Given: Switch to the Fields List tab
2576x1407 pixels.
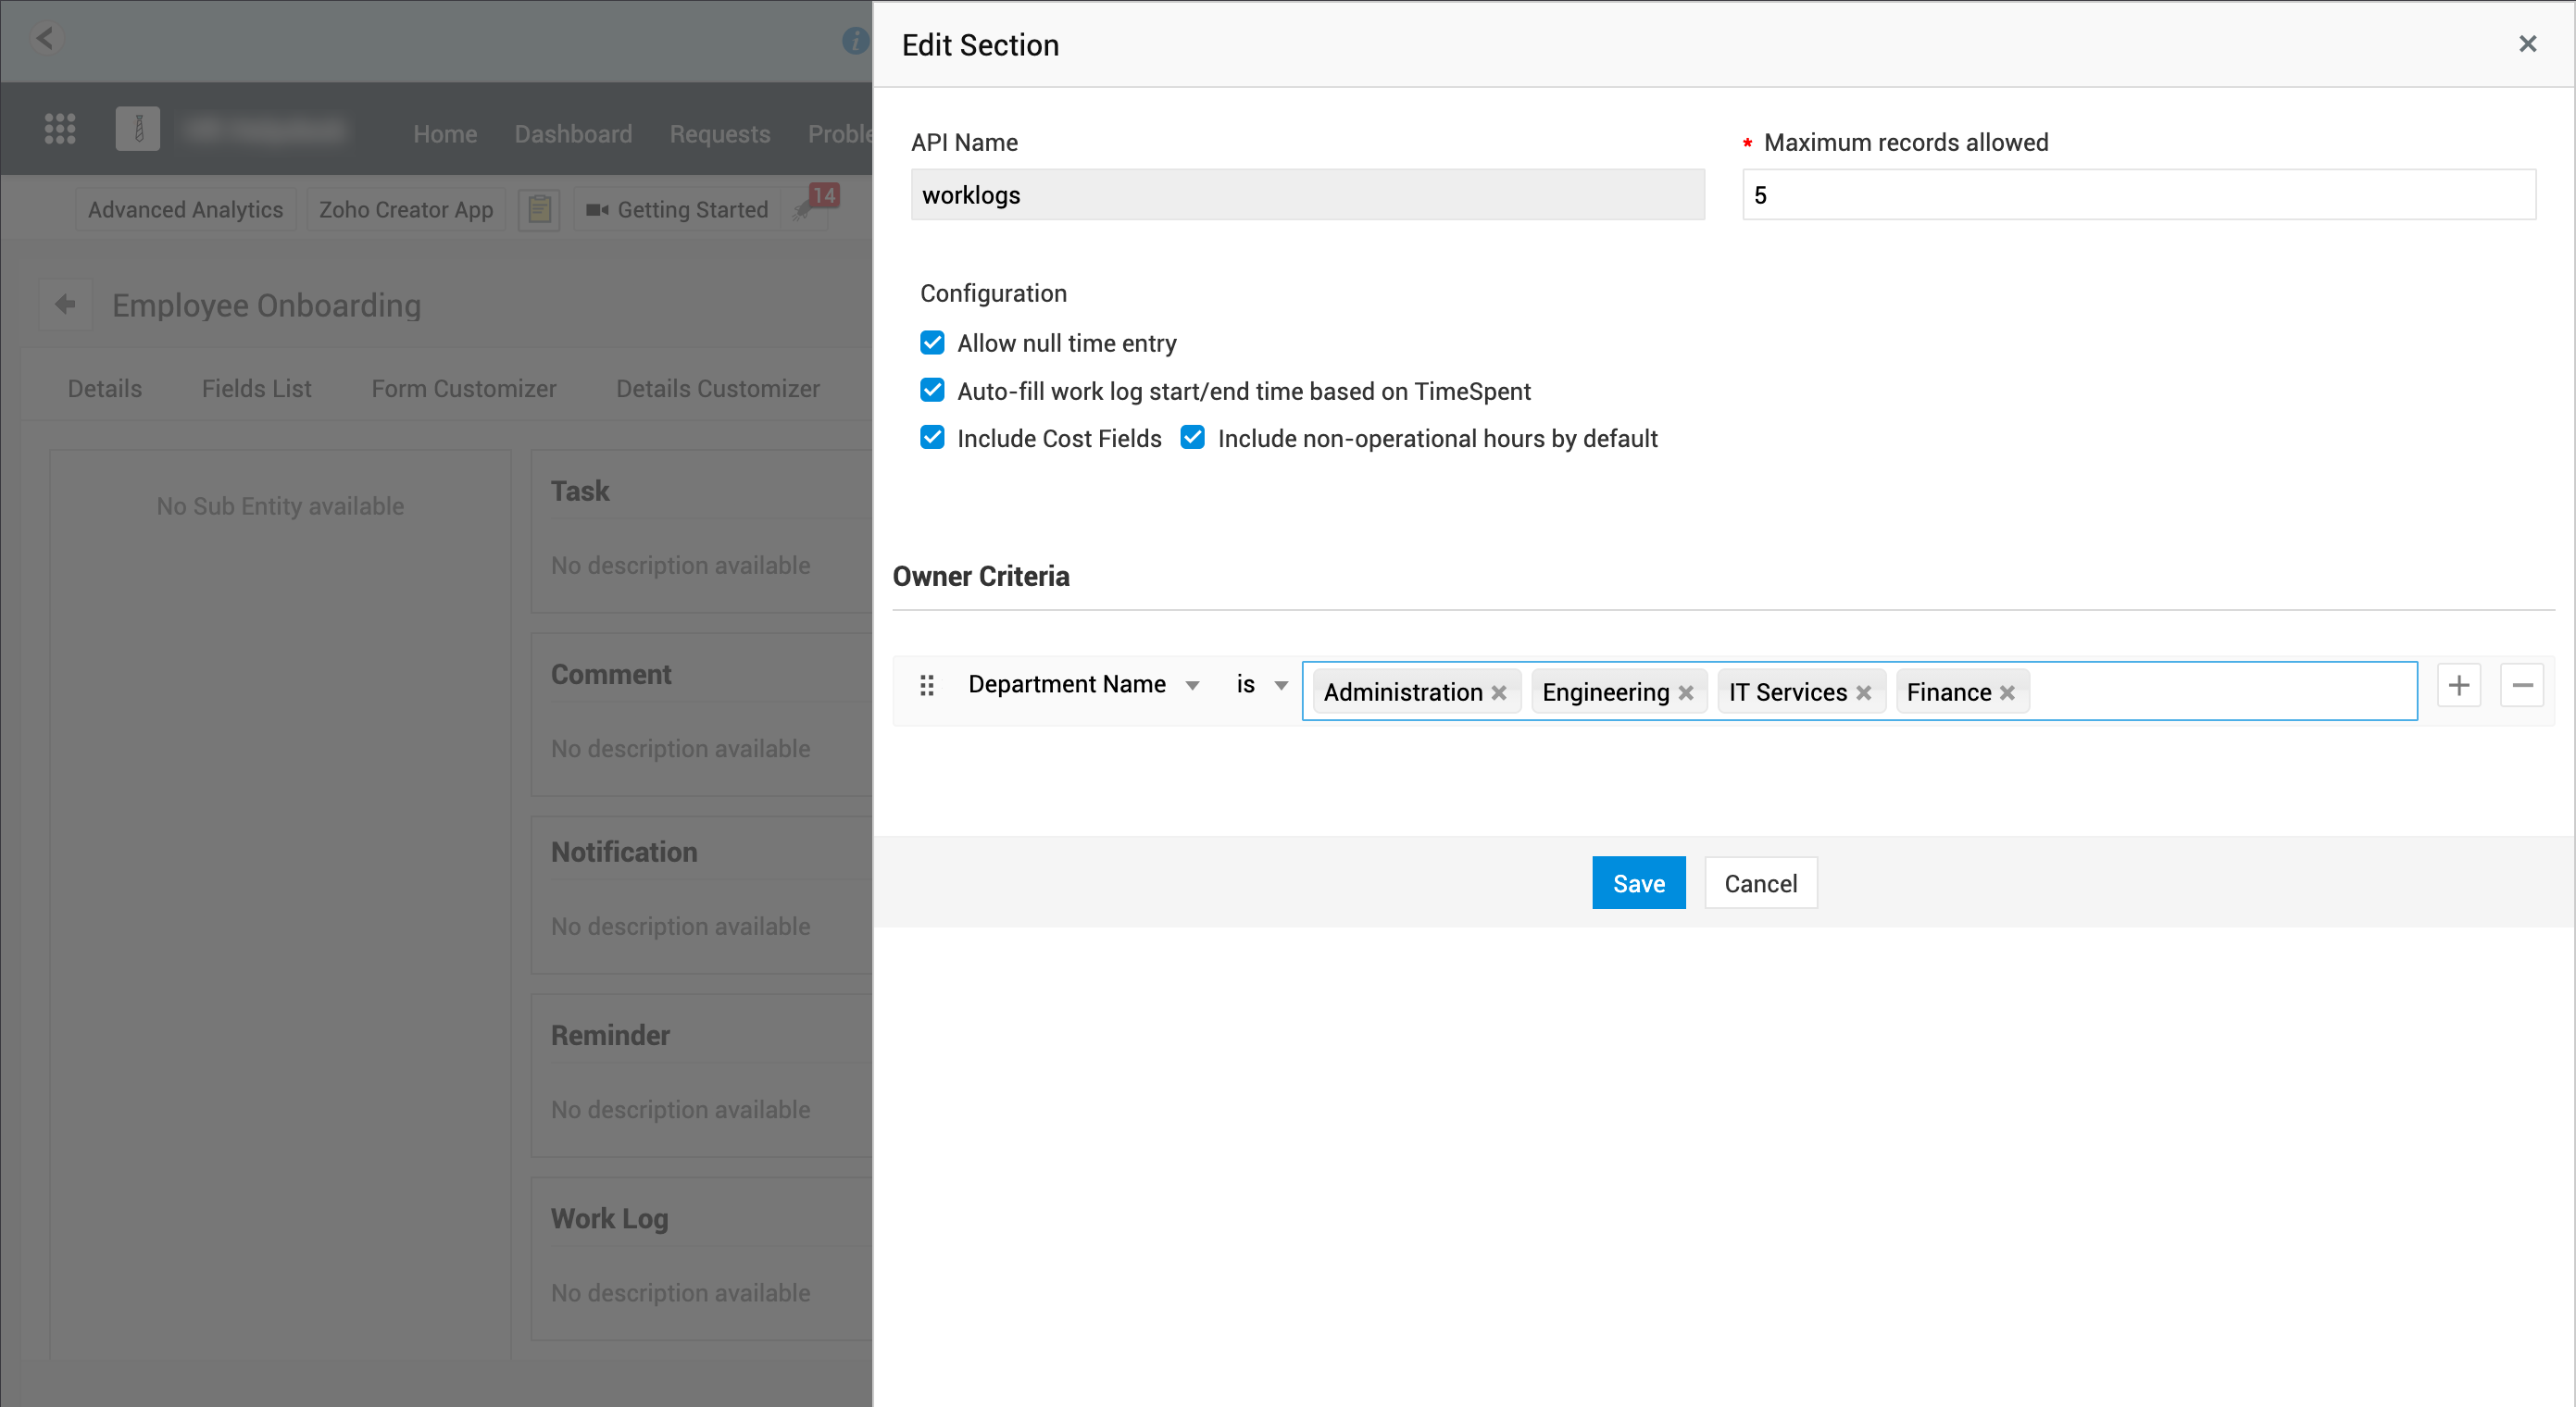Looking at the screenshot, I should point(256,388).
